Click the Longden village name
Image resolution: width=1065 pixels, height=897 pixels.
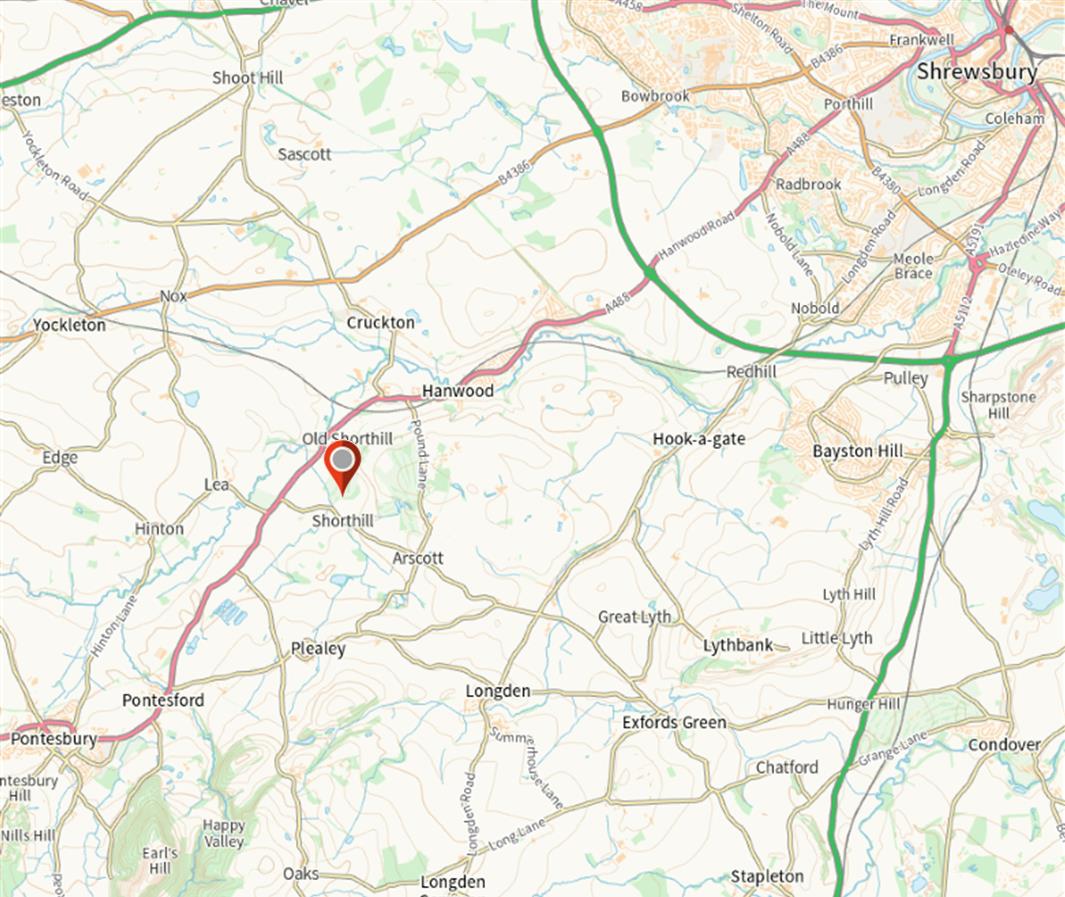point(498,691)
